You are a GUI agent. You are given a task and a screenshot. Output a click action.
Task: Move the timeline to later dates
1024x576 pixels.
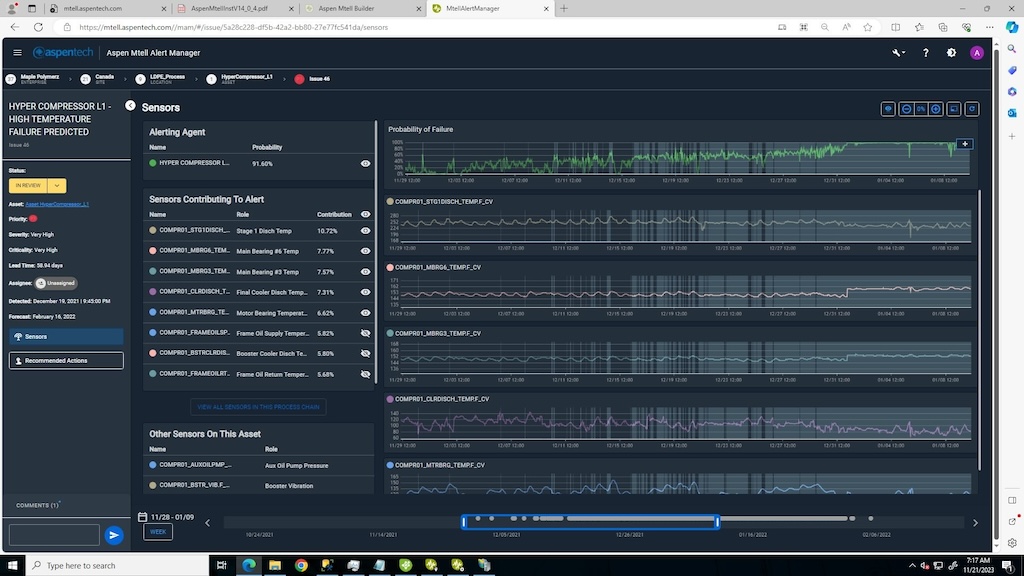click(975, 522)
